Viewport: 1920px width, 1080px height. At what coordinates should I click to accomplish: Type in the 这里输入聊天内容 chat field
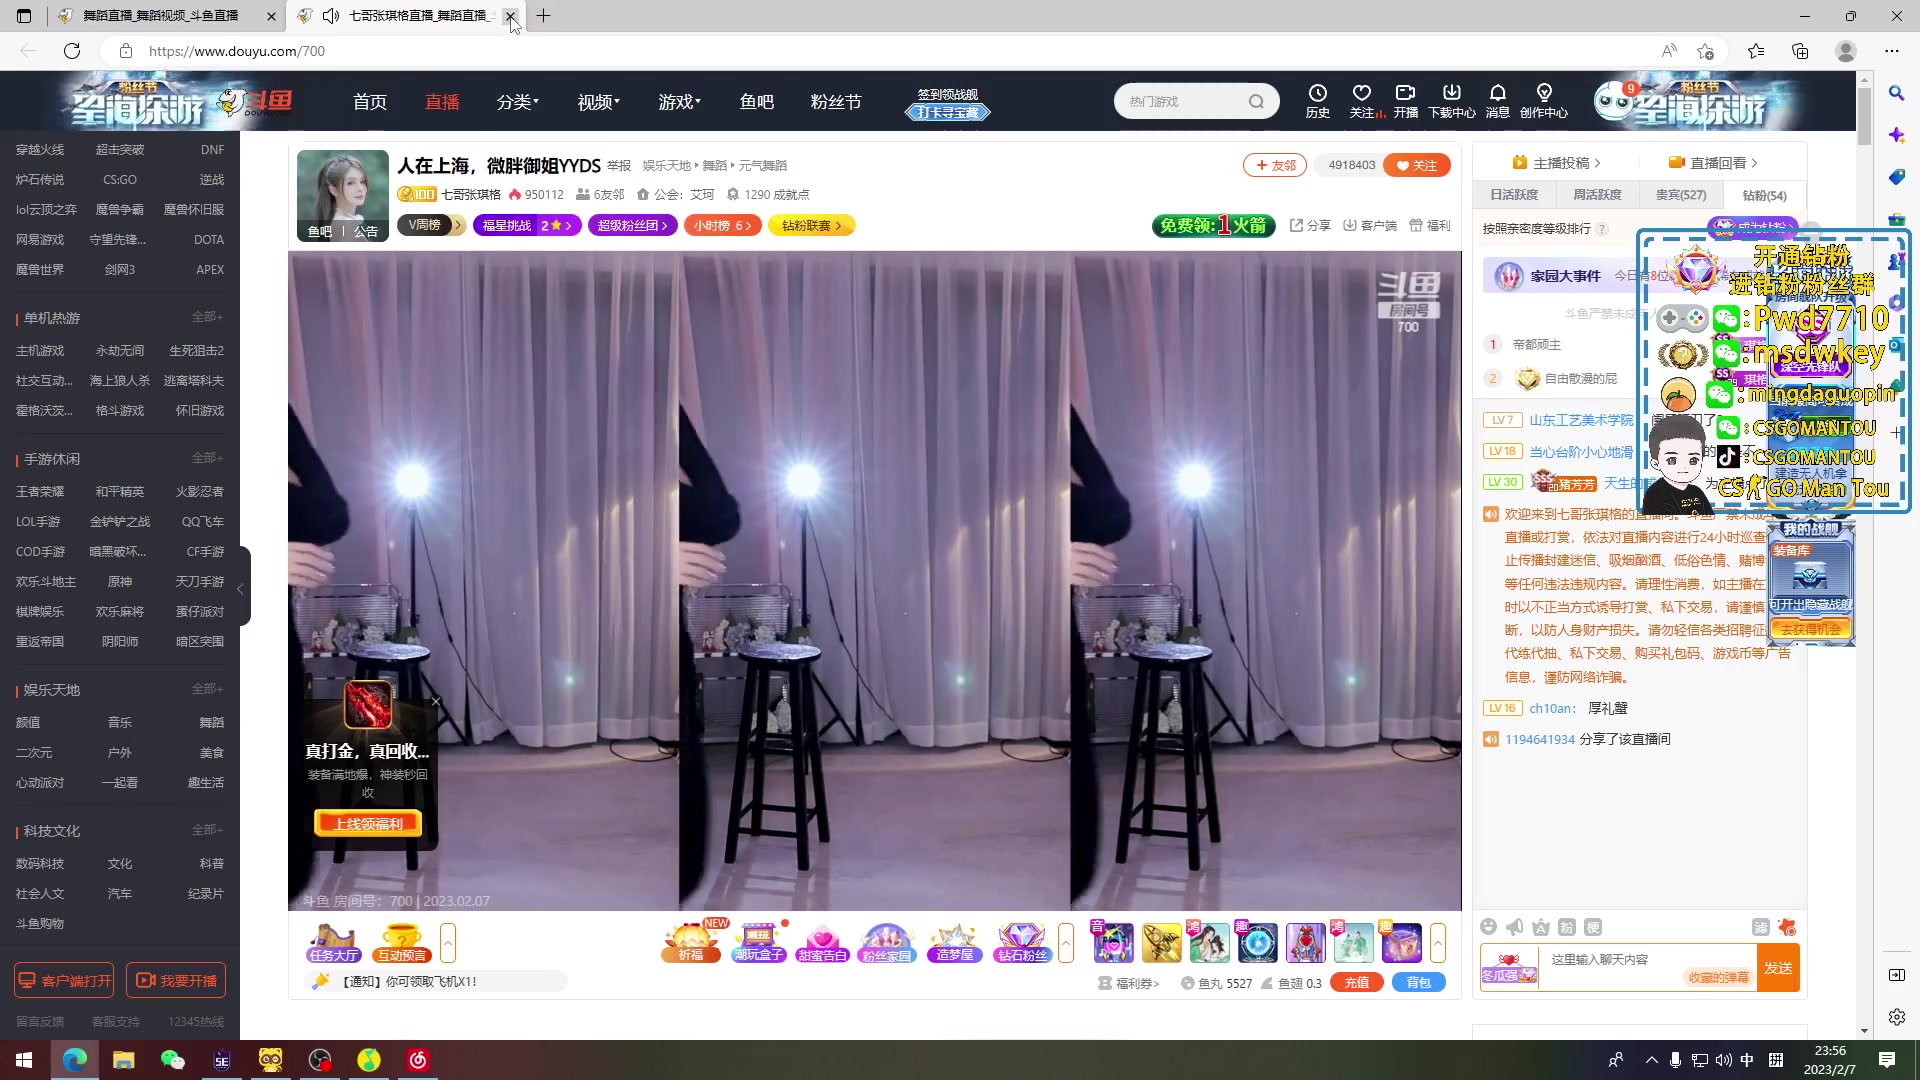1640,965
